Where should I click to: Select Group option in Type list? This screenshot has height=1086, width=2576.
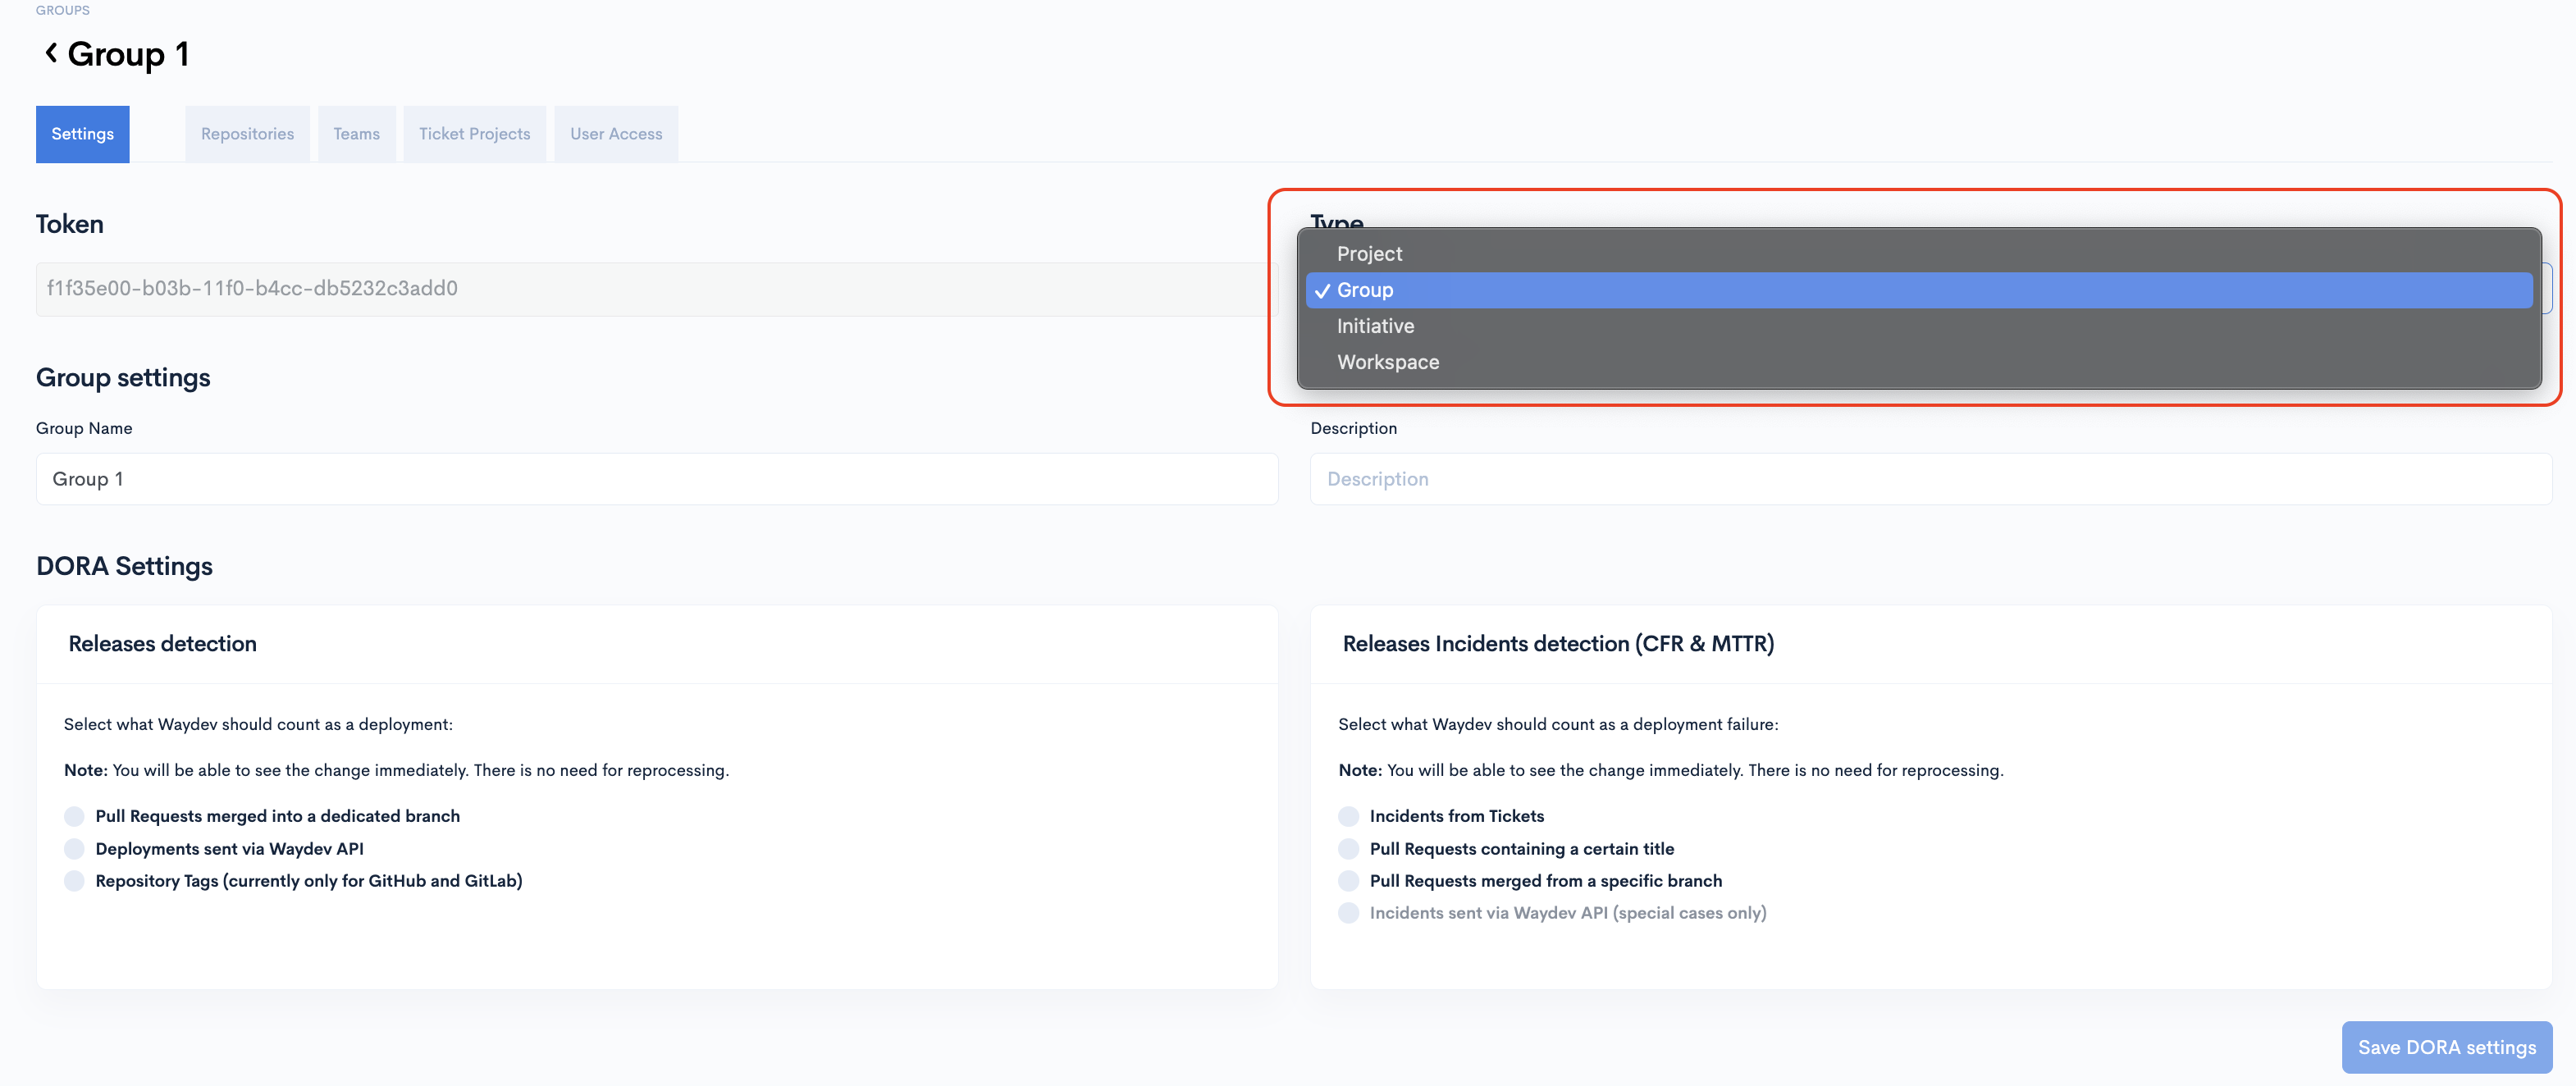pos(1365,290)
